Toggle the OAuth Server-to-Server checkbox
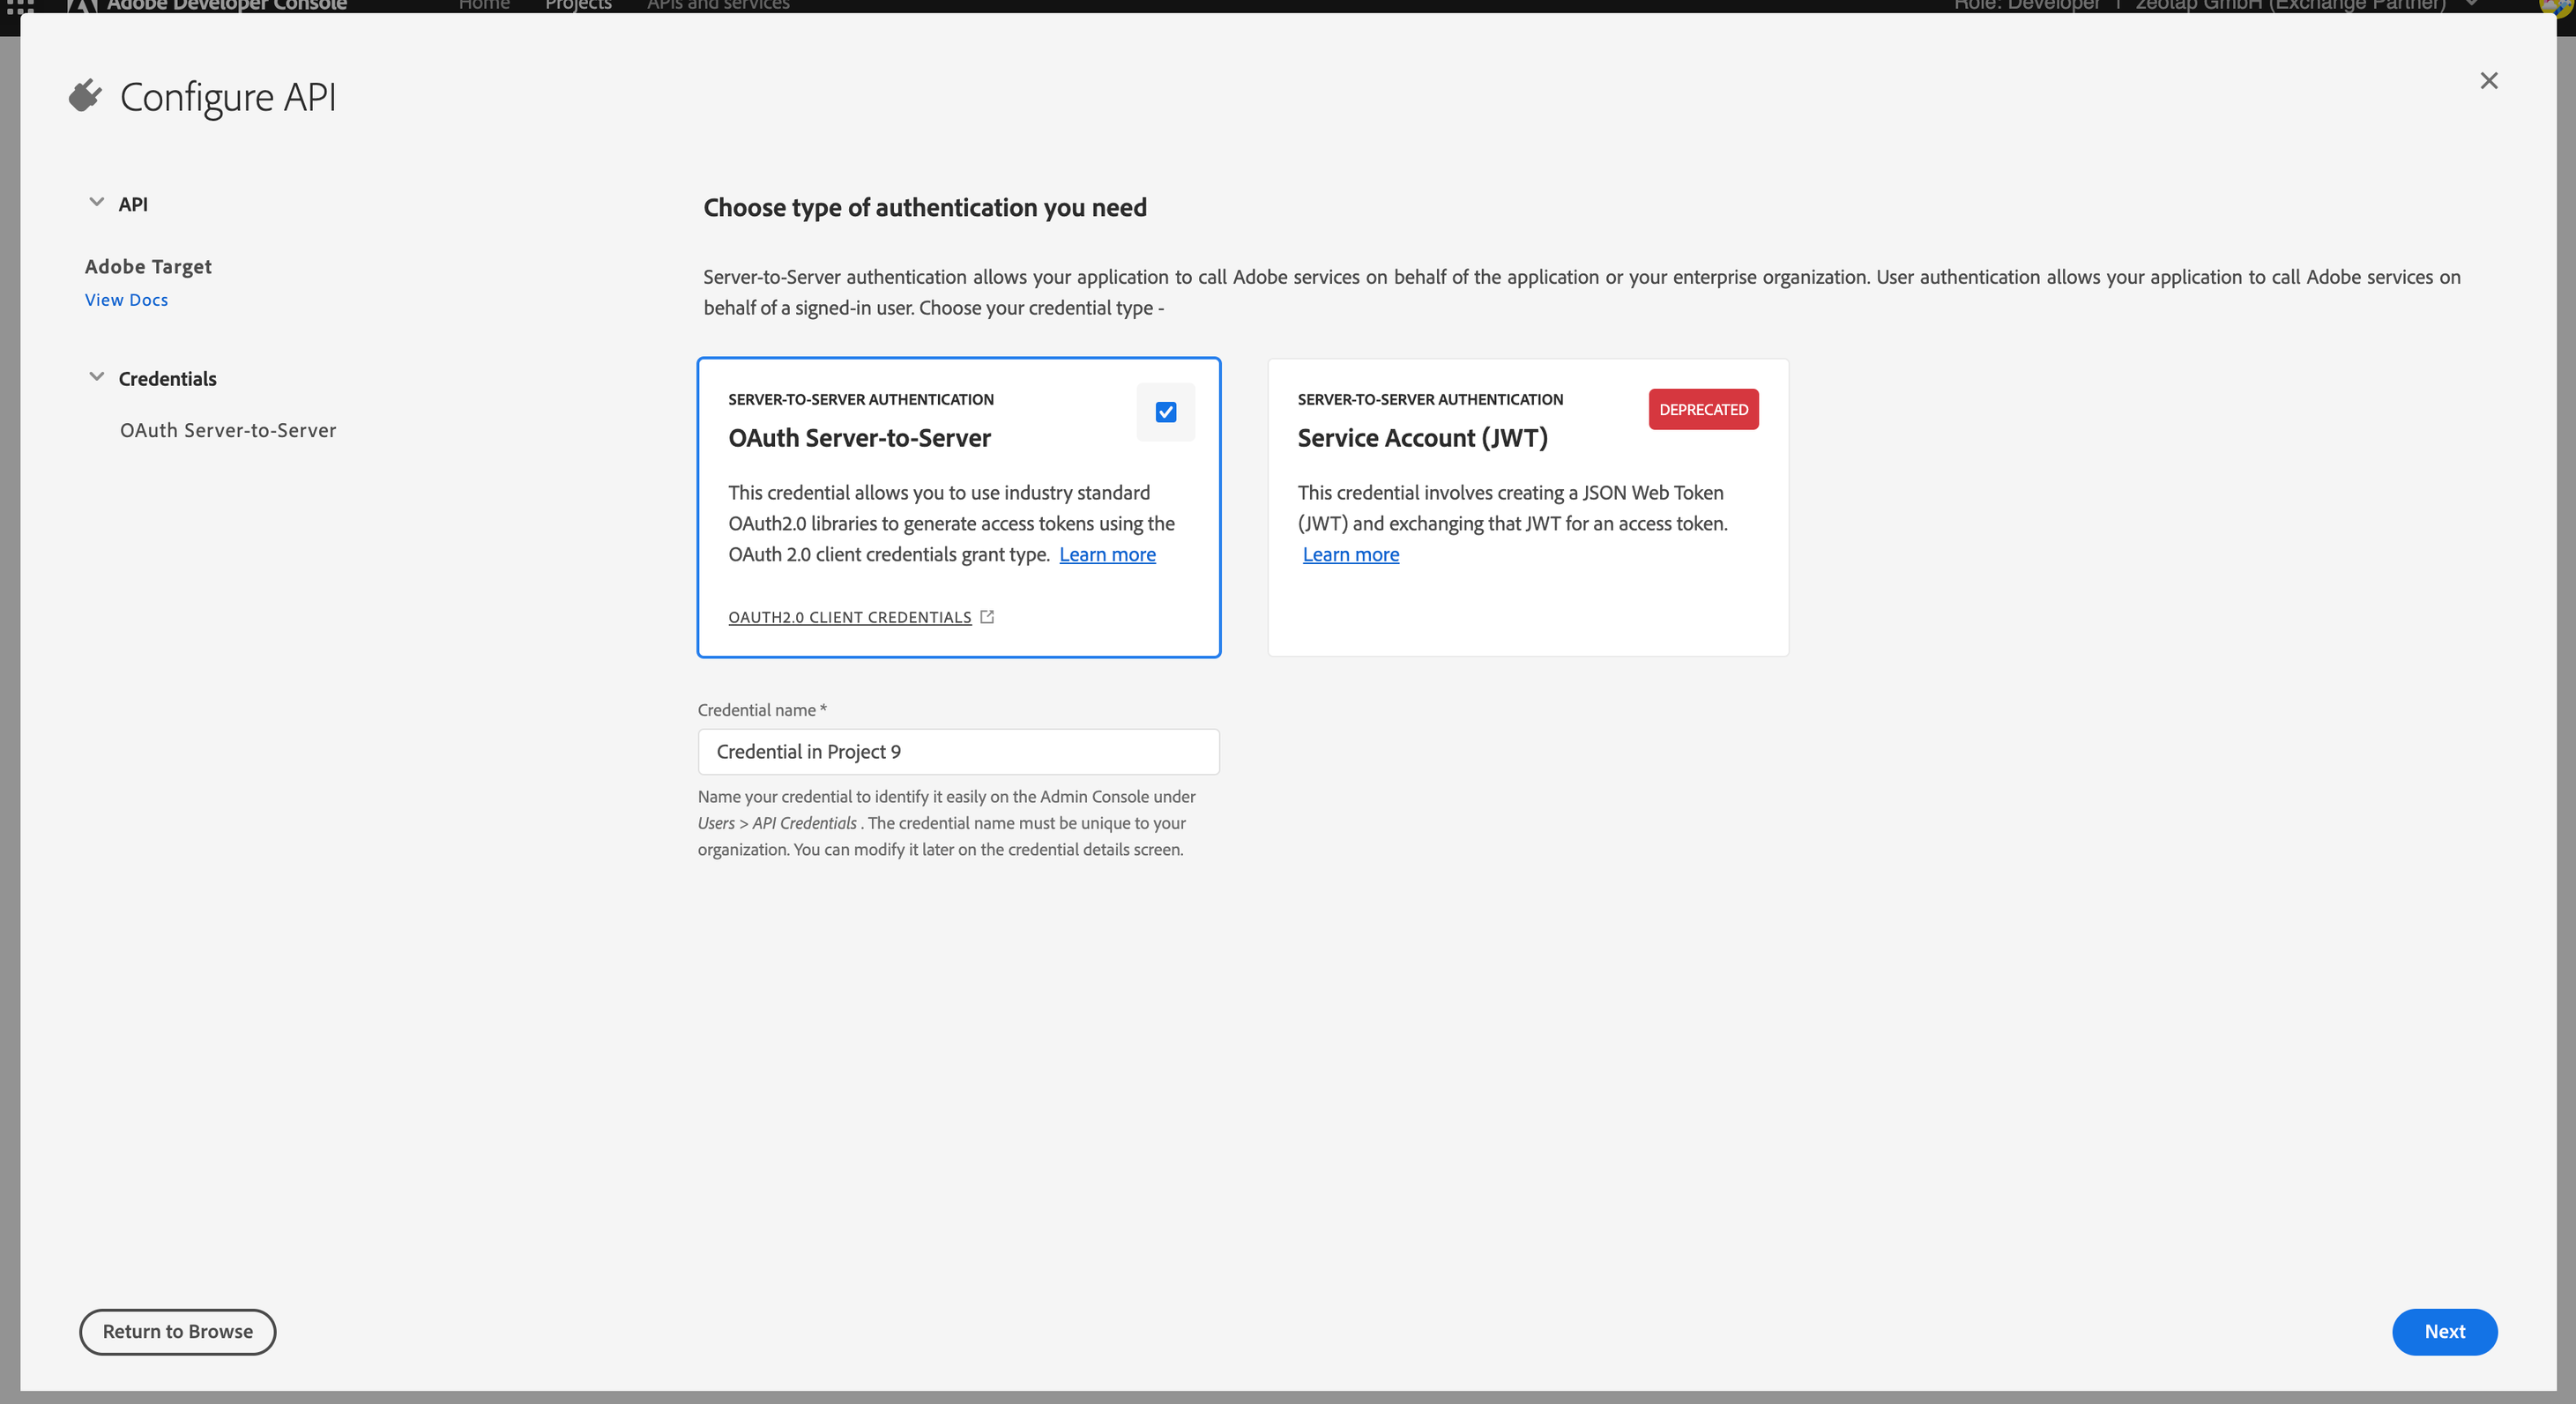The height and width of the screenshot is (1404, 2576). point(1165,412)
